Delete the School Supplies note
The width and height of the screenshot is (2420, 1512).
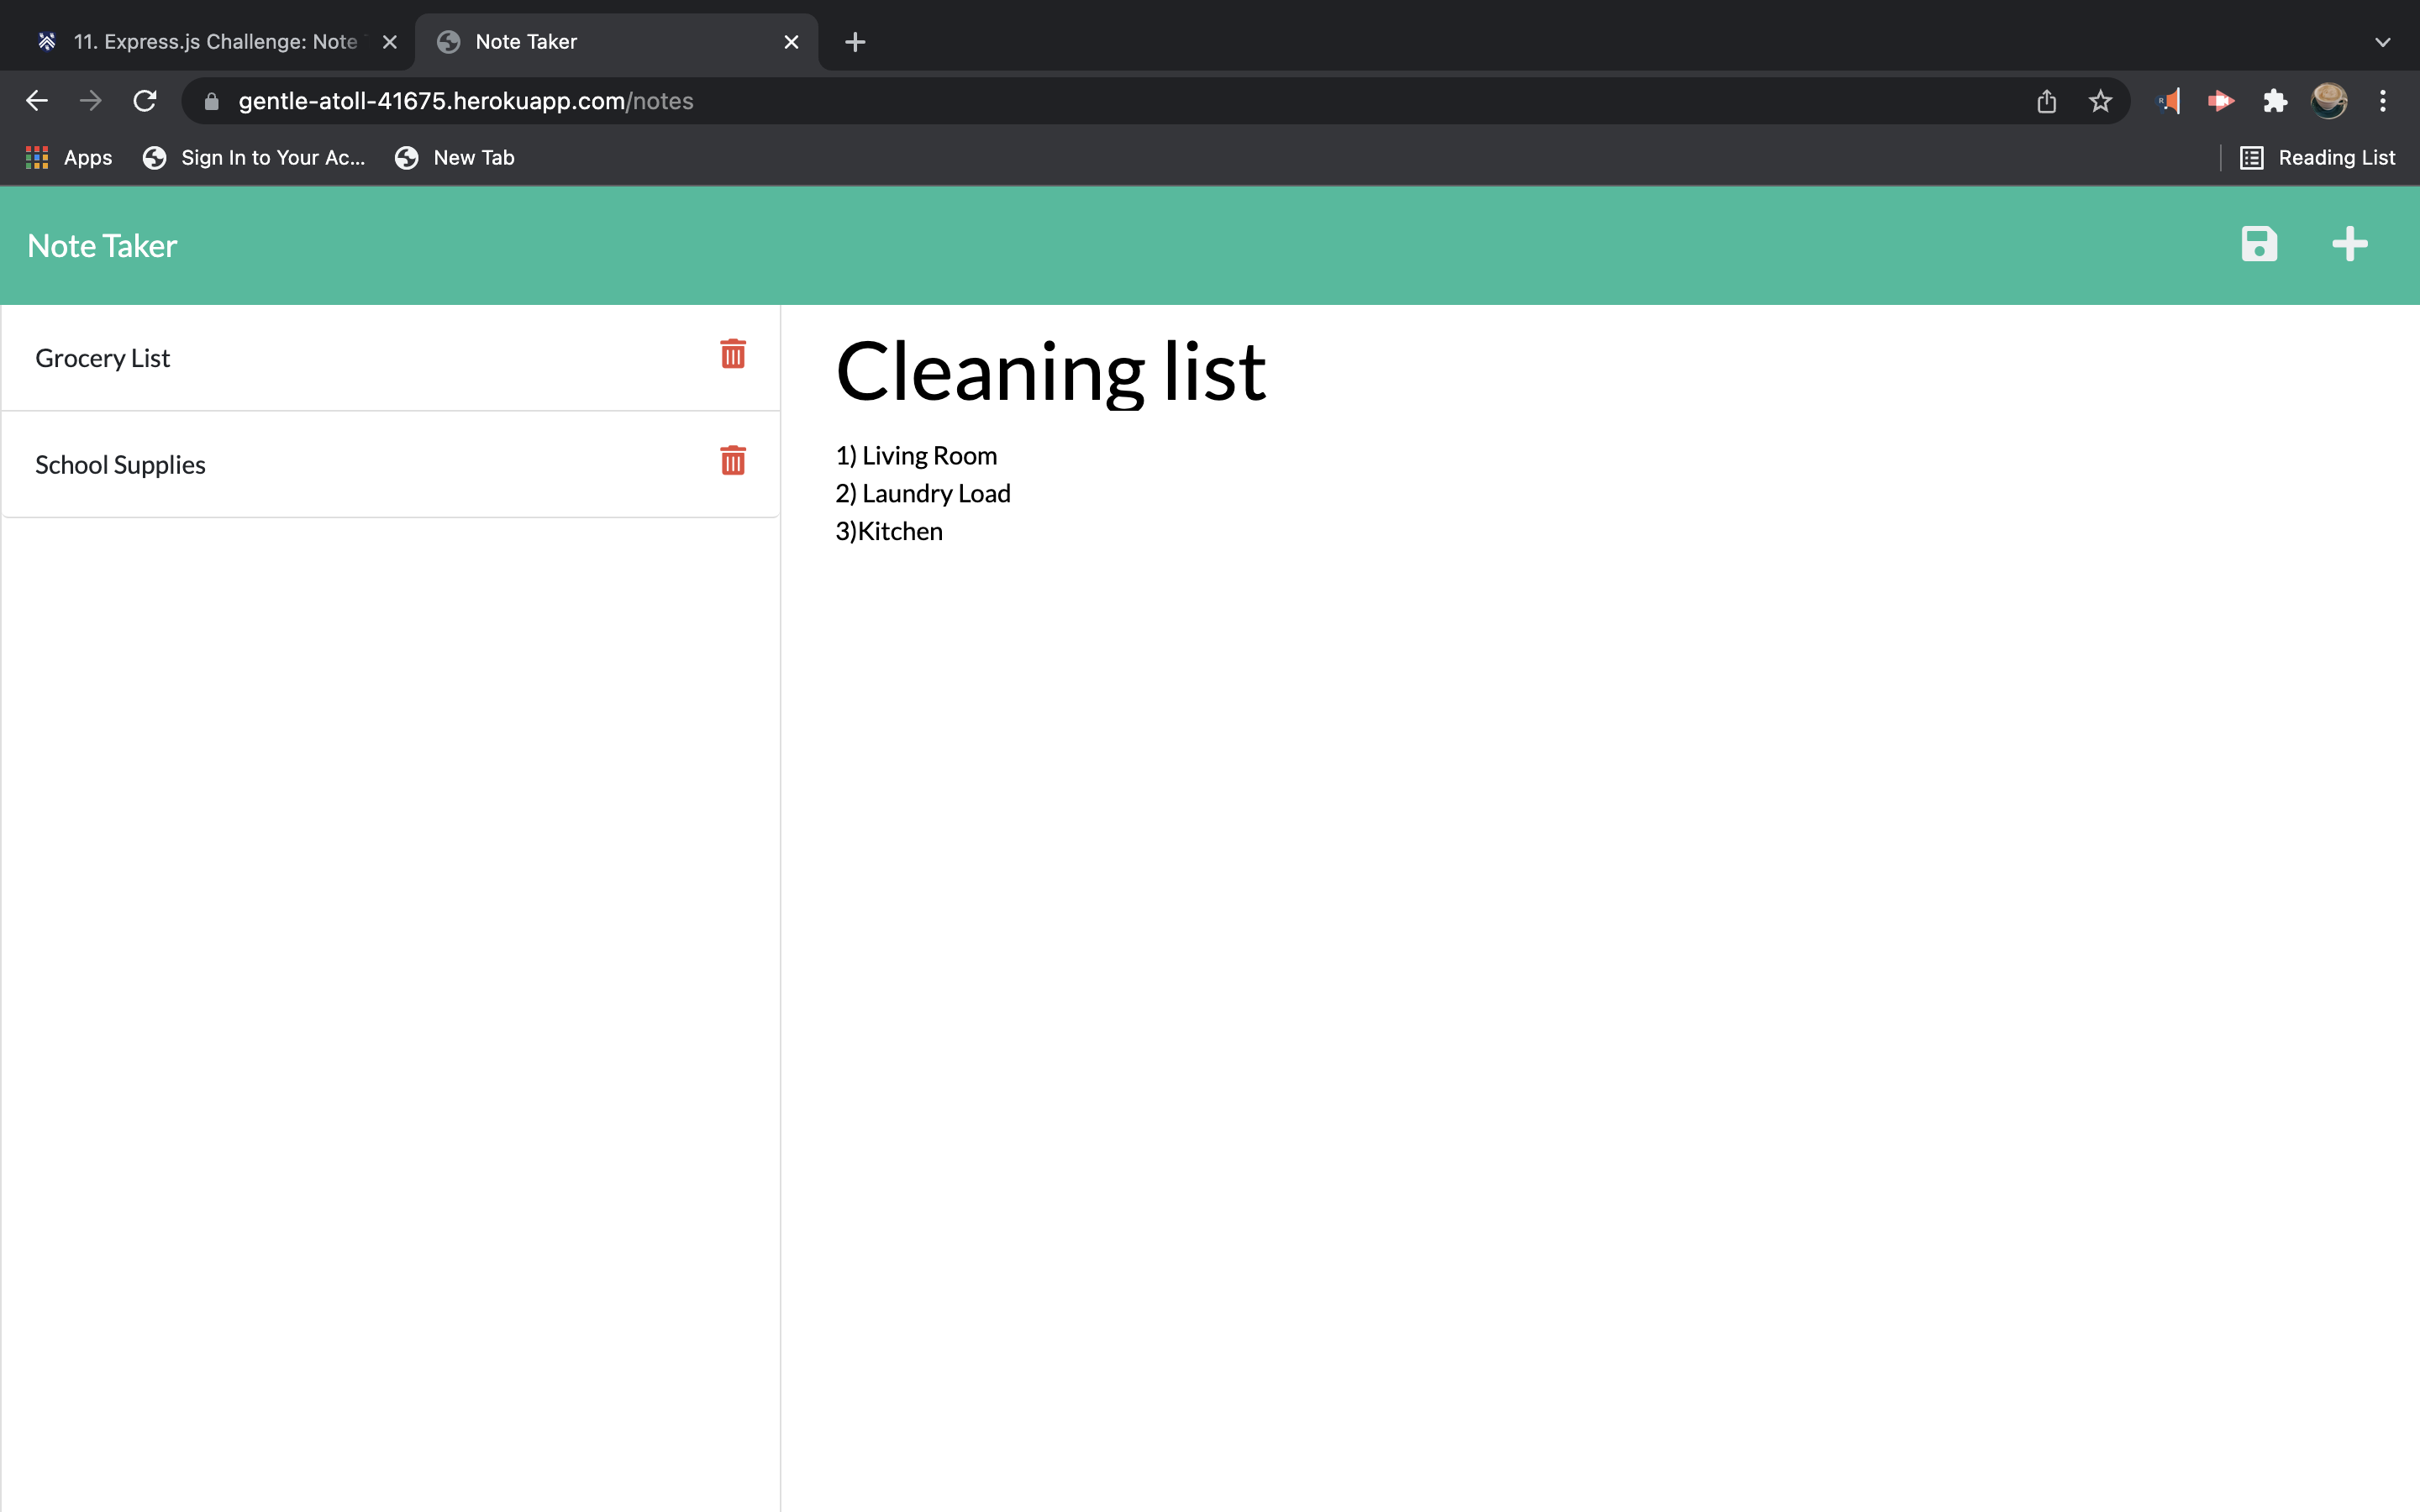(733, 461)
